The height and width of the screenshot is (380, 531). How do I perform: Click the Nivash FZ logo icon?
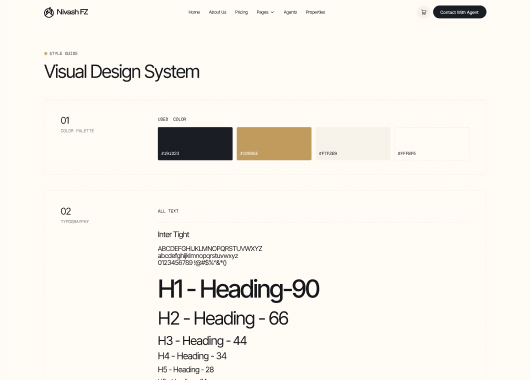[x=49, y=12]
